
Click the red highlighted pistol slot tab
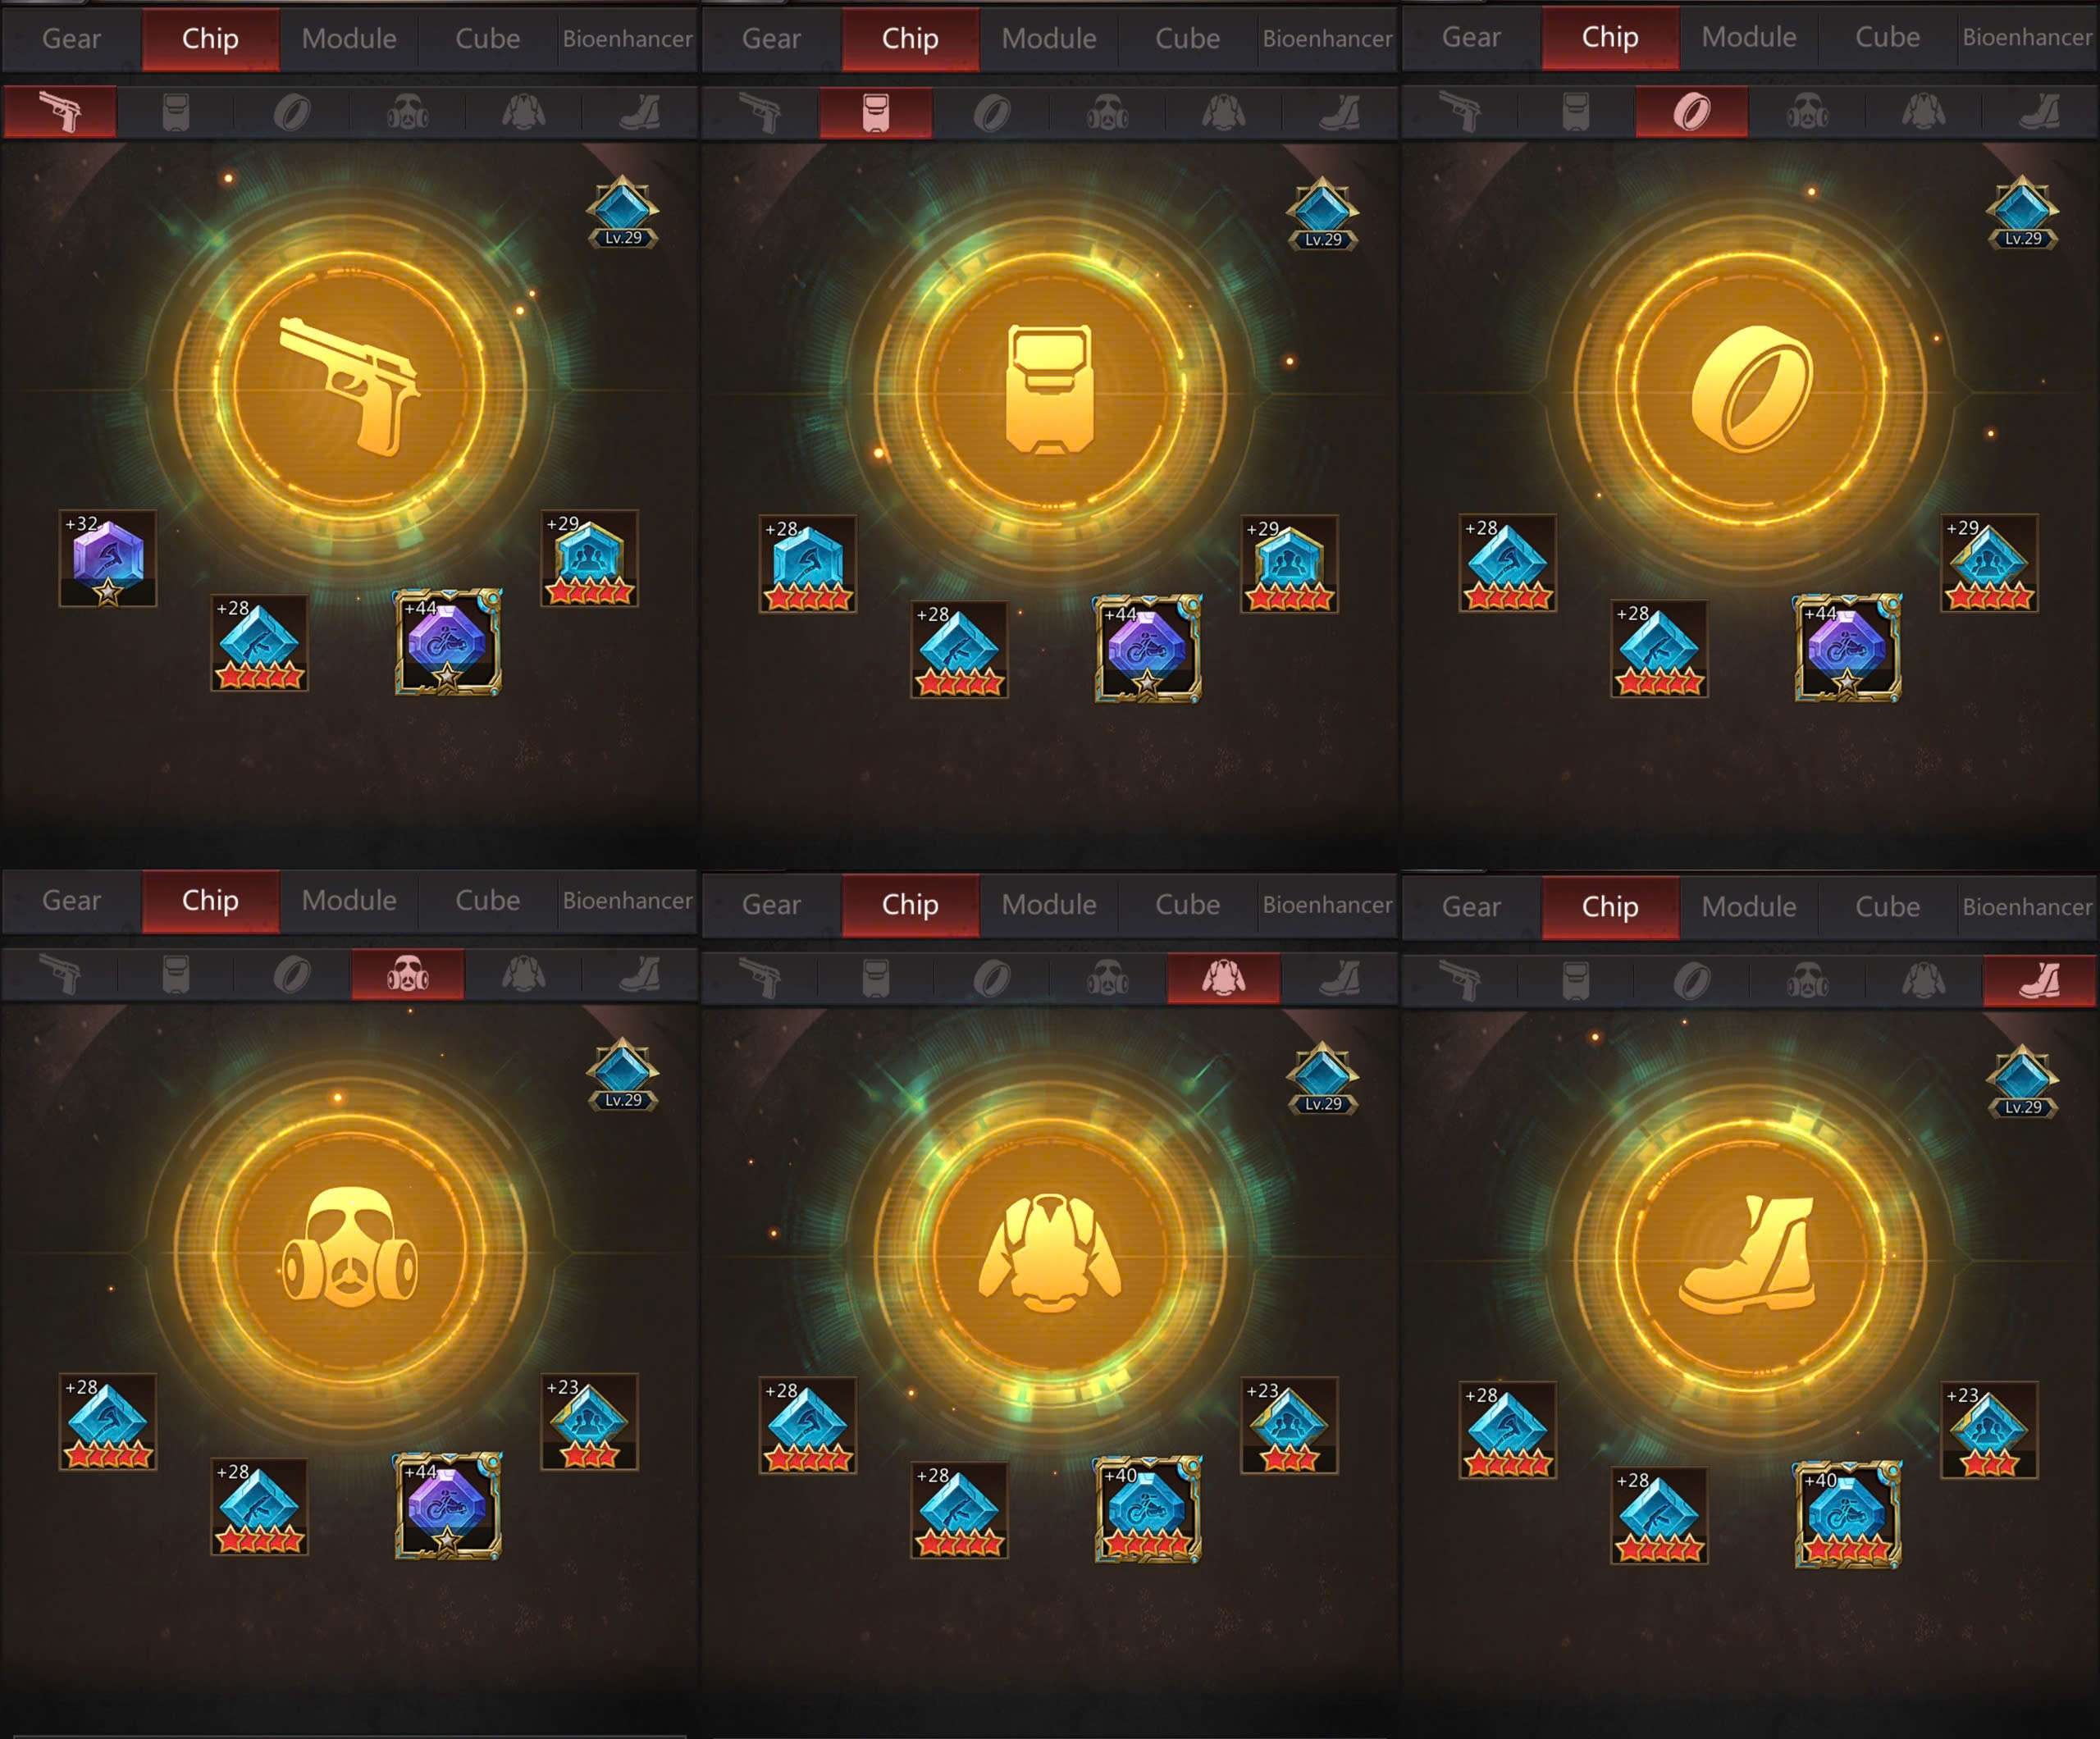tap(60, 111)
